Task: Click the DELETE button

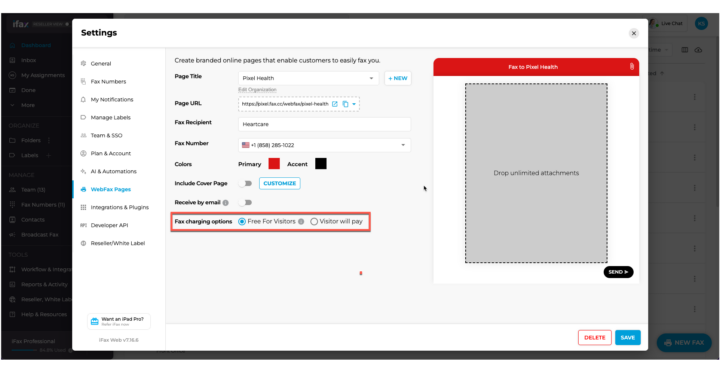Action: tap(595, 338)
